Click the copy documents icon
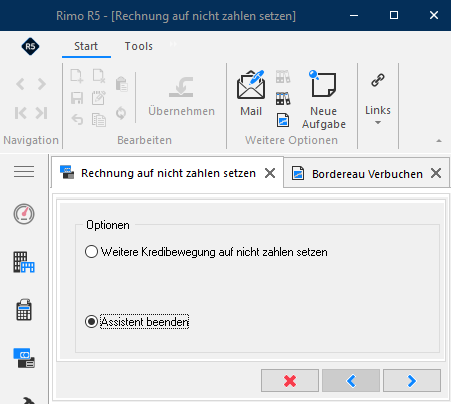Screen dimensions: 451x404 99,120
